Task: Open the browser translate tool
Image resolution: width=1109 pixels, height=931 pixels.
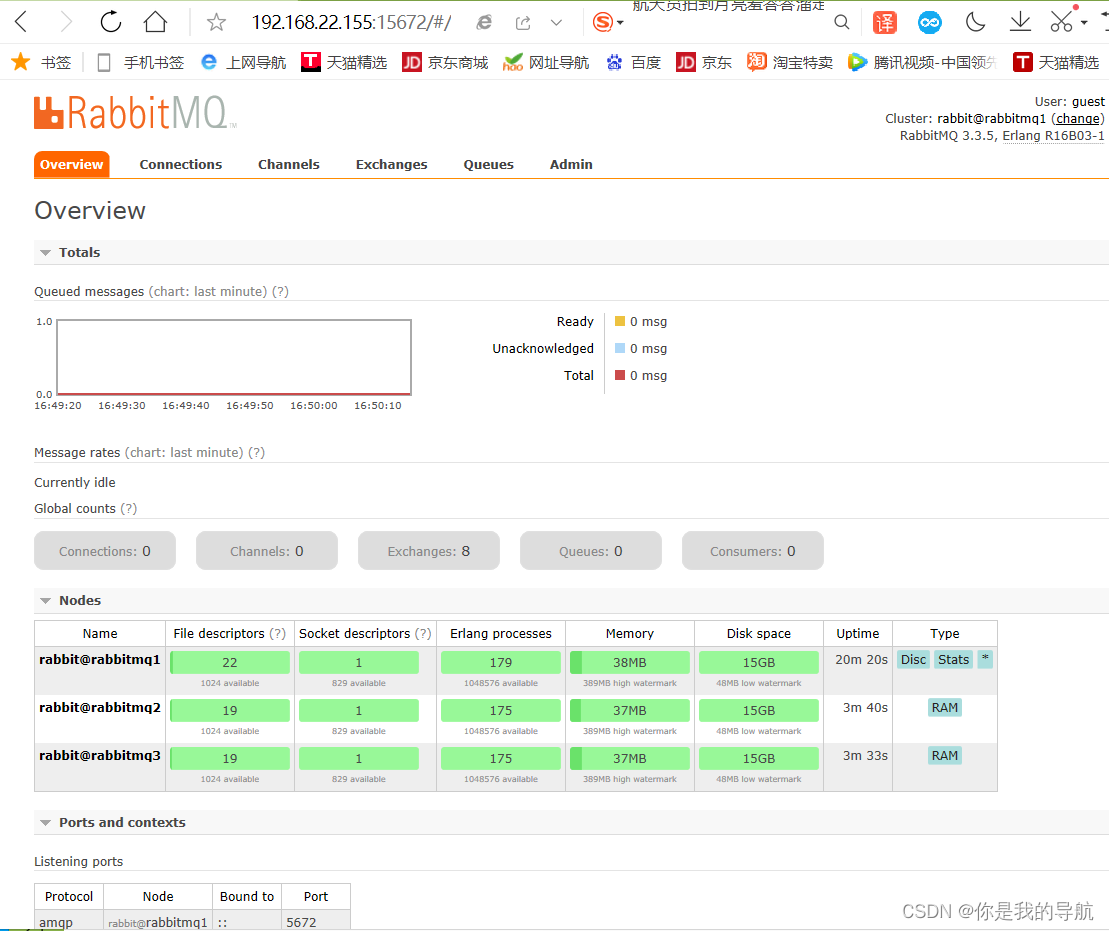Action: (x=884, y=21)
